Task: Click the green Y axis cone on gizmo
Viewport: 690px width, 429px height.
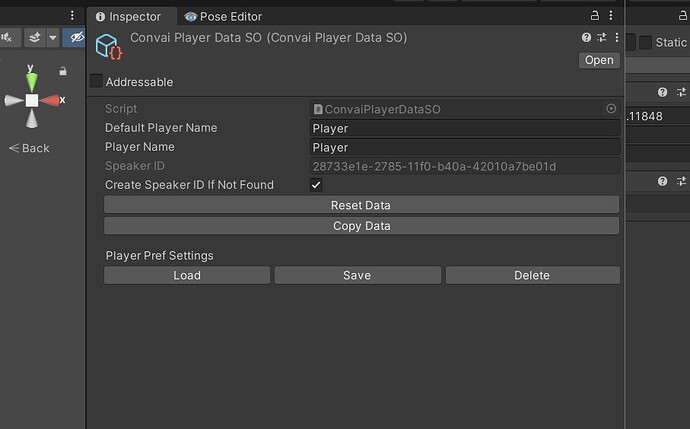Action: click(32, 81)
